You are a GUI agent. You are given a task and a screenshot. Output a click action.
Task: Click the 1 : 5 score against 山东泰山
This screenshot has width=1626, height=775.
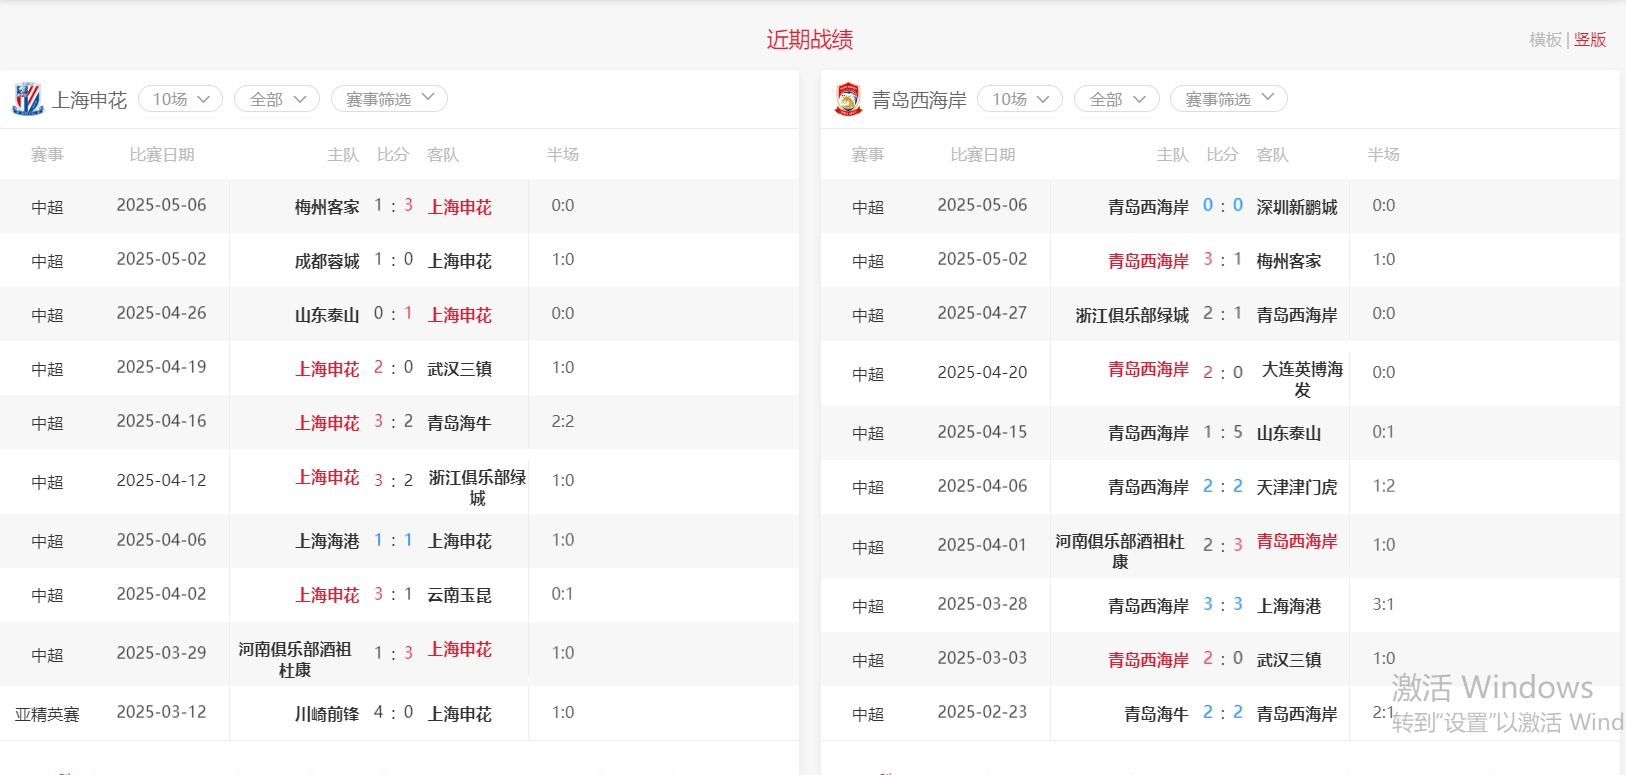pos(1223,432)
